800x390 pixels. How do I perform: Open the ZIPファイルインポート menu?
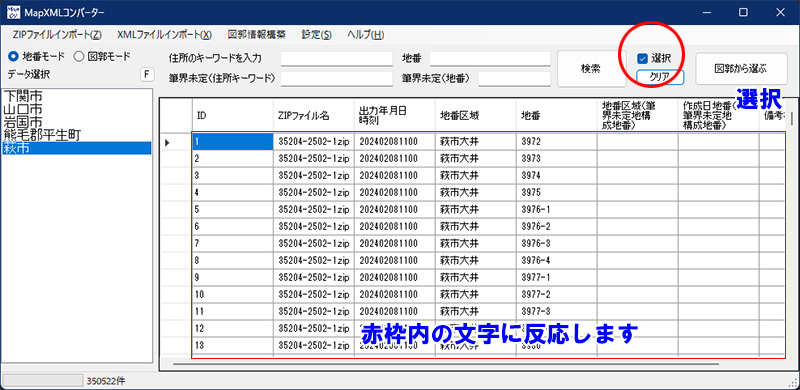(x=58, y=35)
